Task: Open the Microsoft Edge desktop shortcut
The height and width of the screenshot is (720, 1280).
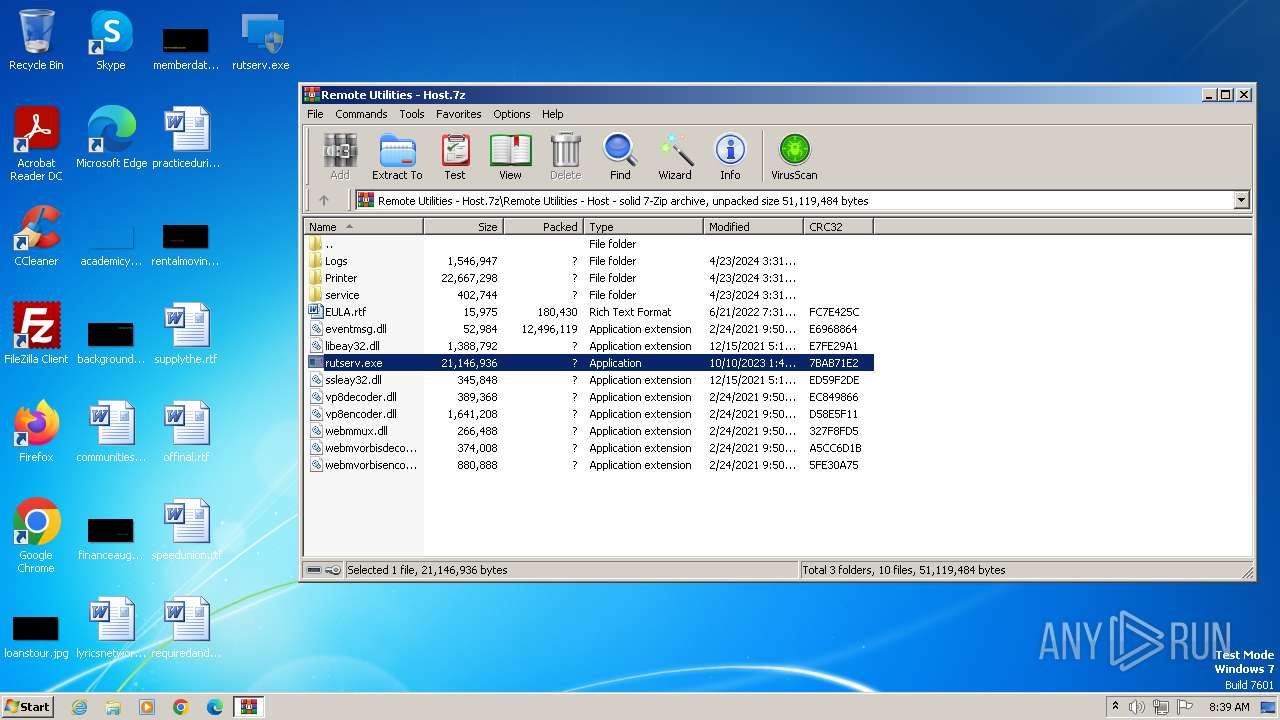Action: pos(111,138)
